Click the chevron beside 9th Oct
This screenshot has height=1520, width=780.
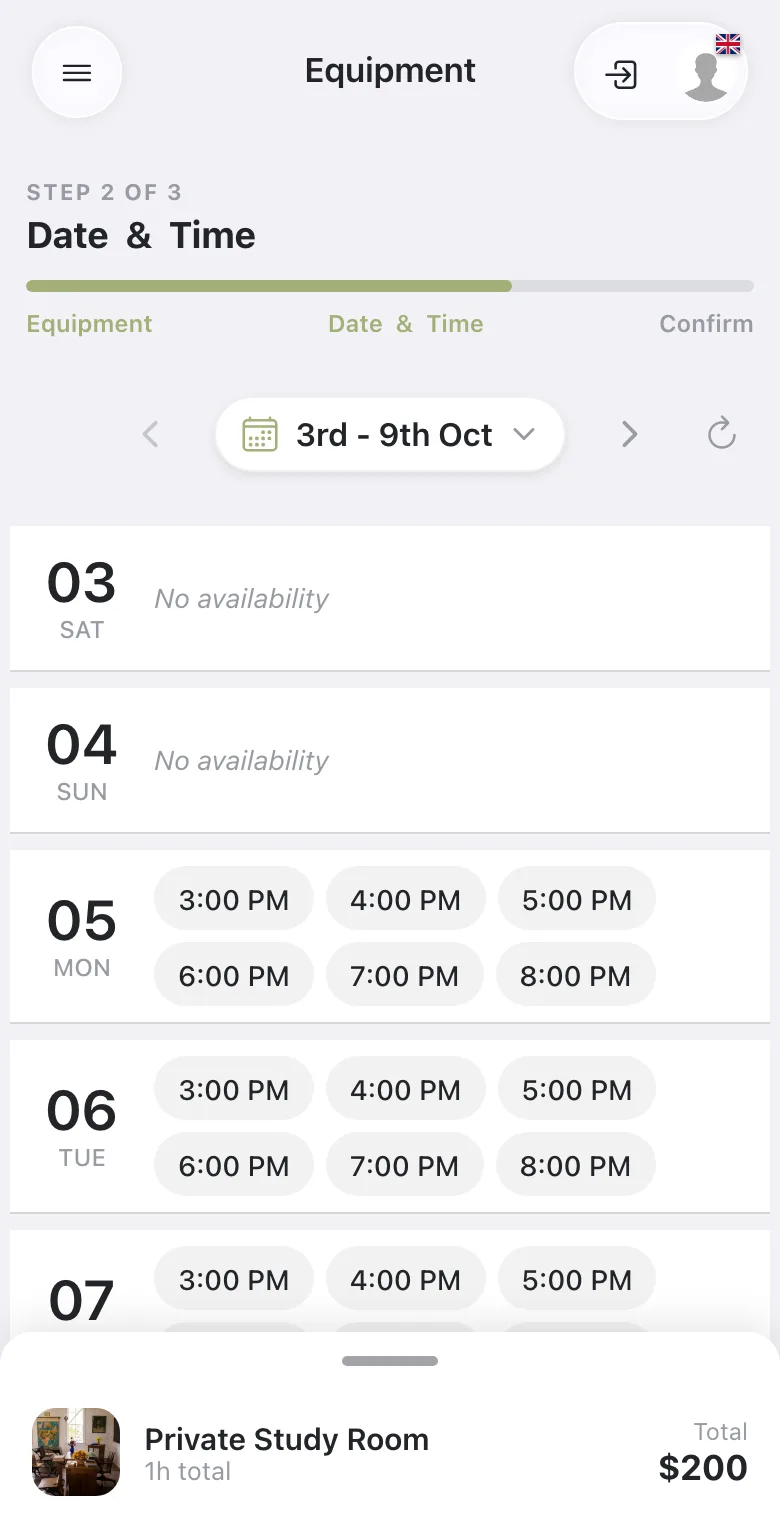524,435
